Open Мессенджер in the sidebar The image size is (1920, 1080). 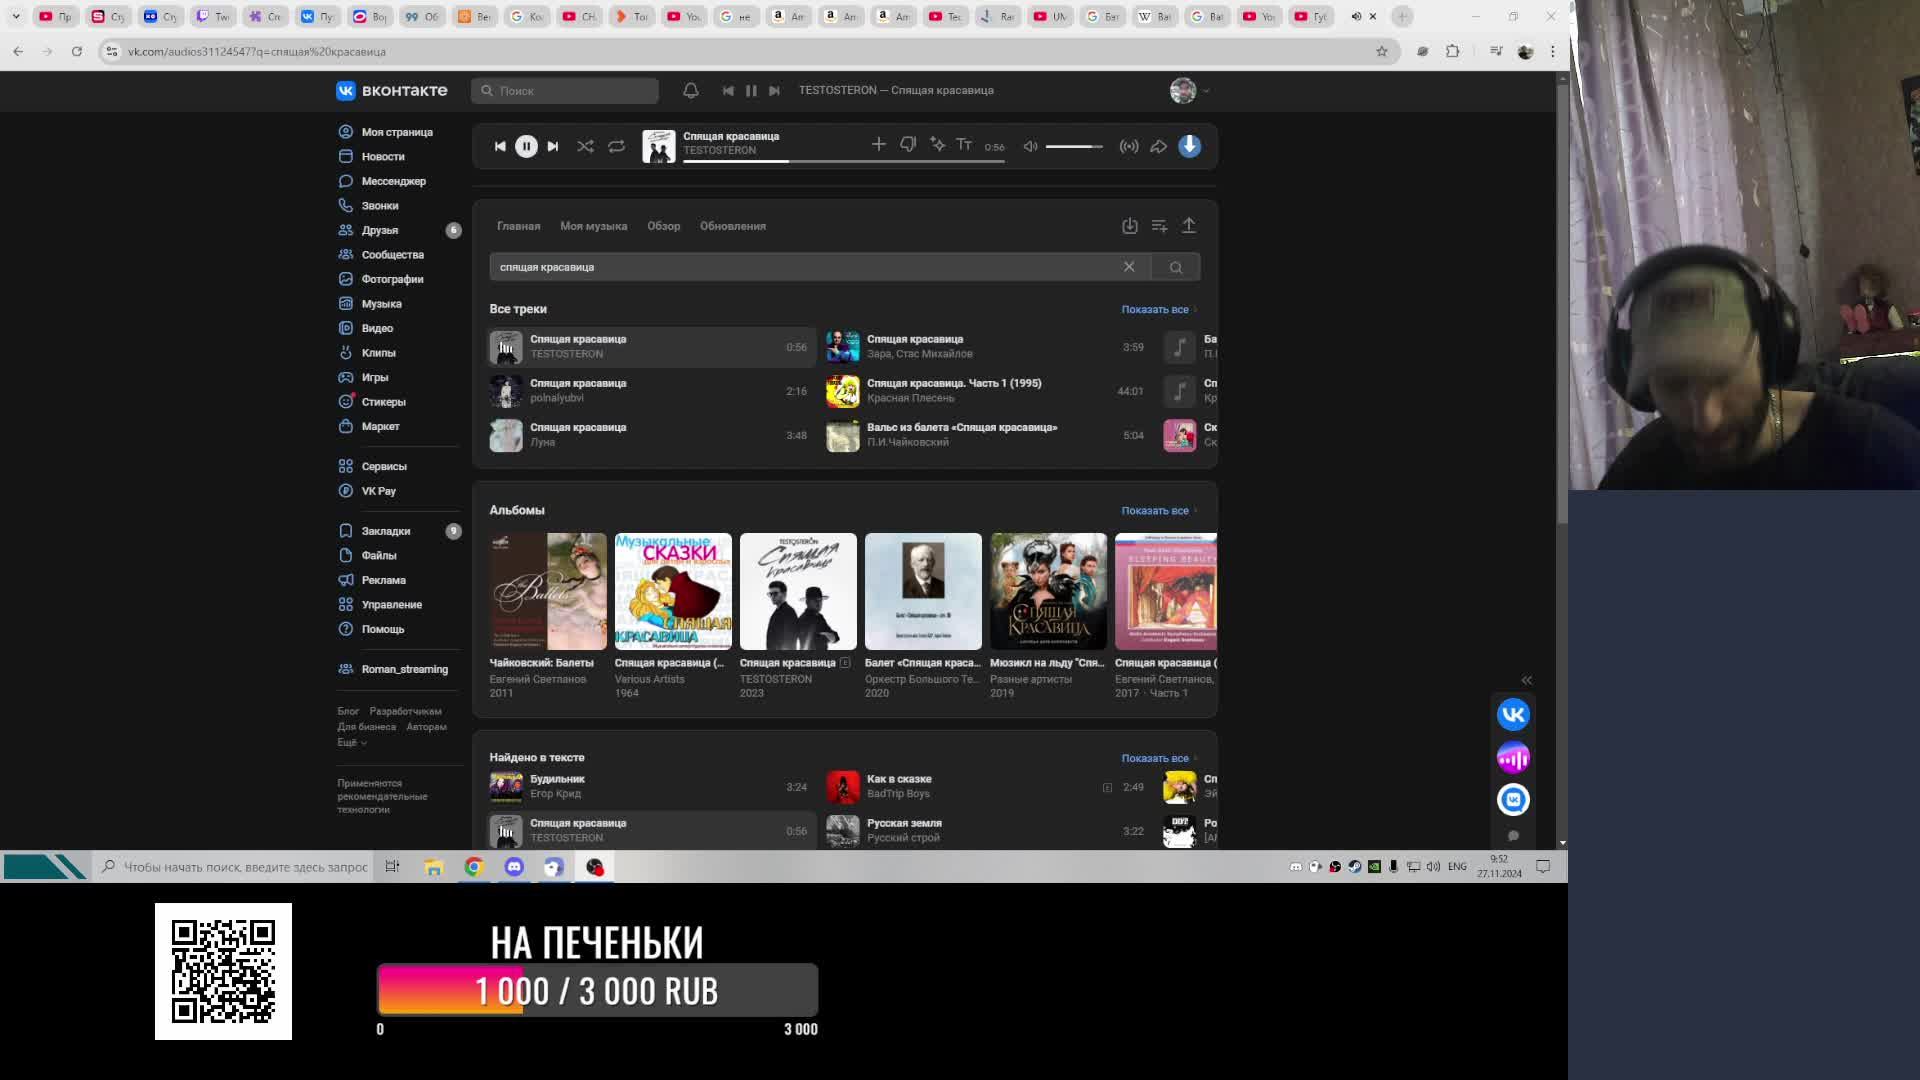coord(393,181)
